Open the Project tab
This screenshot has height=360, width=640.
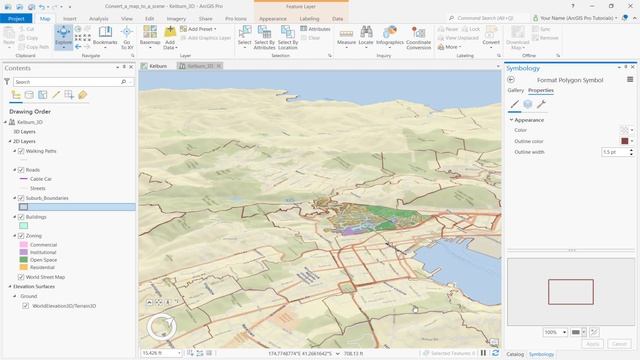point(16,19)
